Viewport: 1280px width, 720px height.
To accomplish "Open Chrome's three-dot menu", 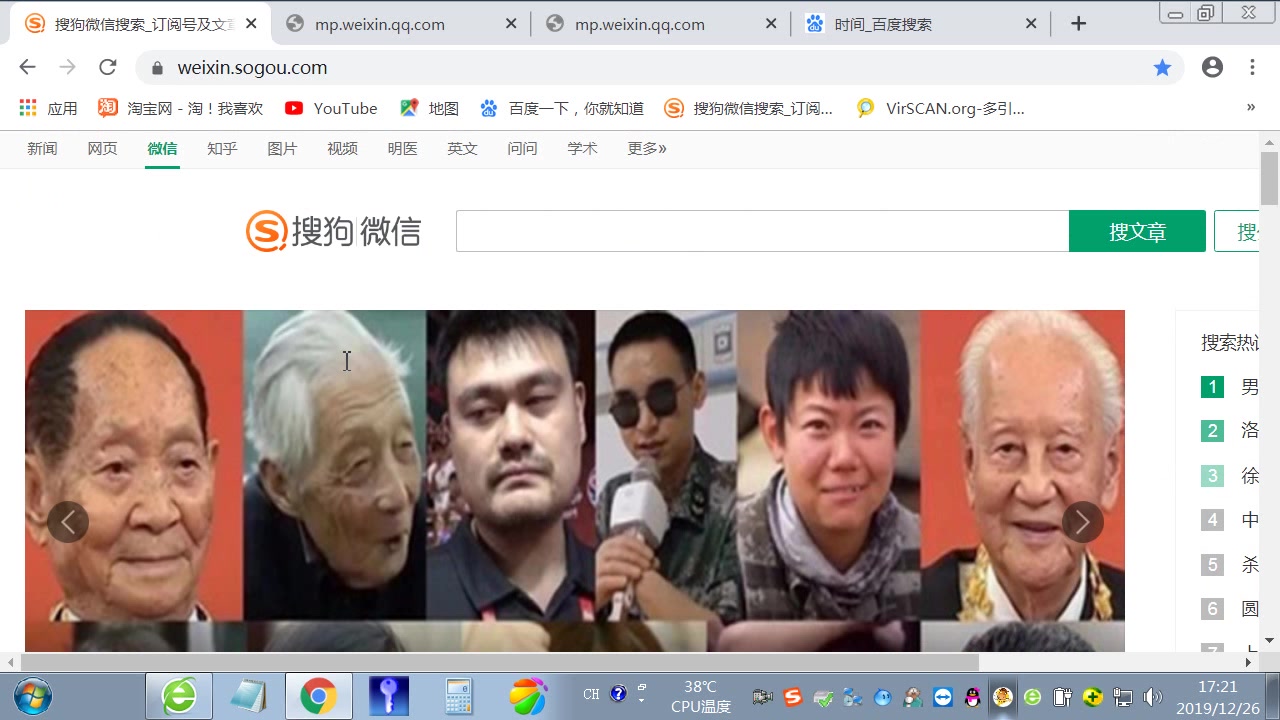I will [x=1252, y=68].
